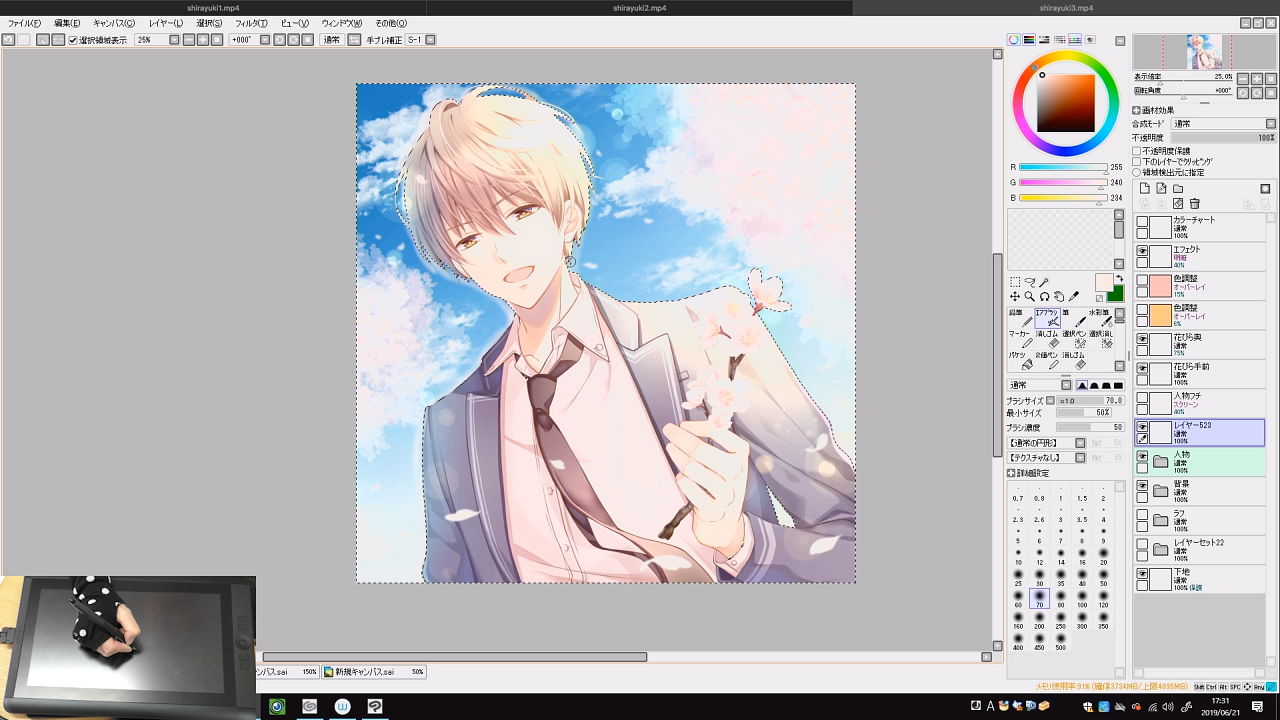Screen dimensions: 1280x720
Task: Select the 選択ペン selection pen tool
Action: point(1074,339)
